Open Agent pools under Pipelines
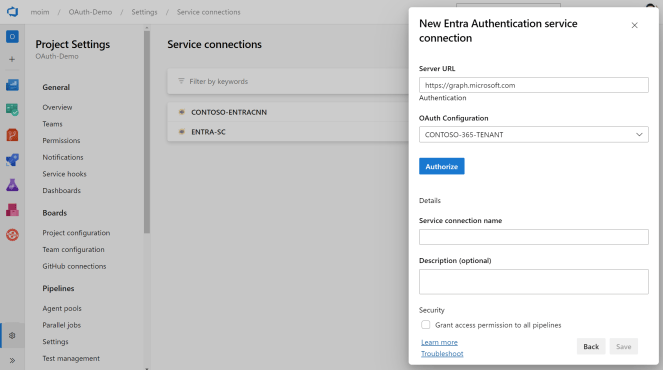The width and height of the screenshot is (663, 370). click(x=62, y=308)
